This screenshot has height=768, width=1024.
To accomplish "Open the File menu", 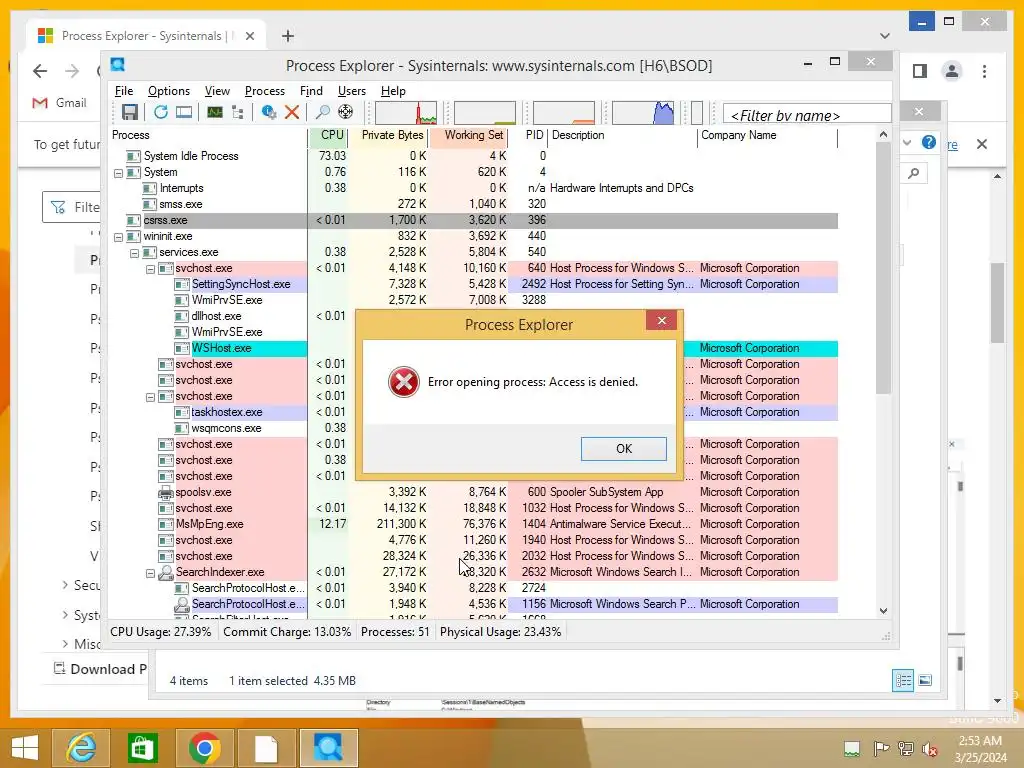I will 123,91.
